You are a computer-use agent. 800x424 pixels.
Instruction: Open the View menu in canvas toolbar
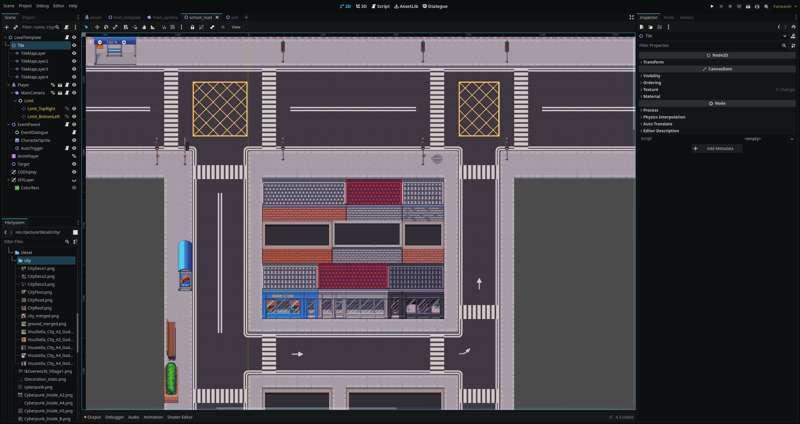[236, 27]
